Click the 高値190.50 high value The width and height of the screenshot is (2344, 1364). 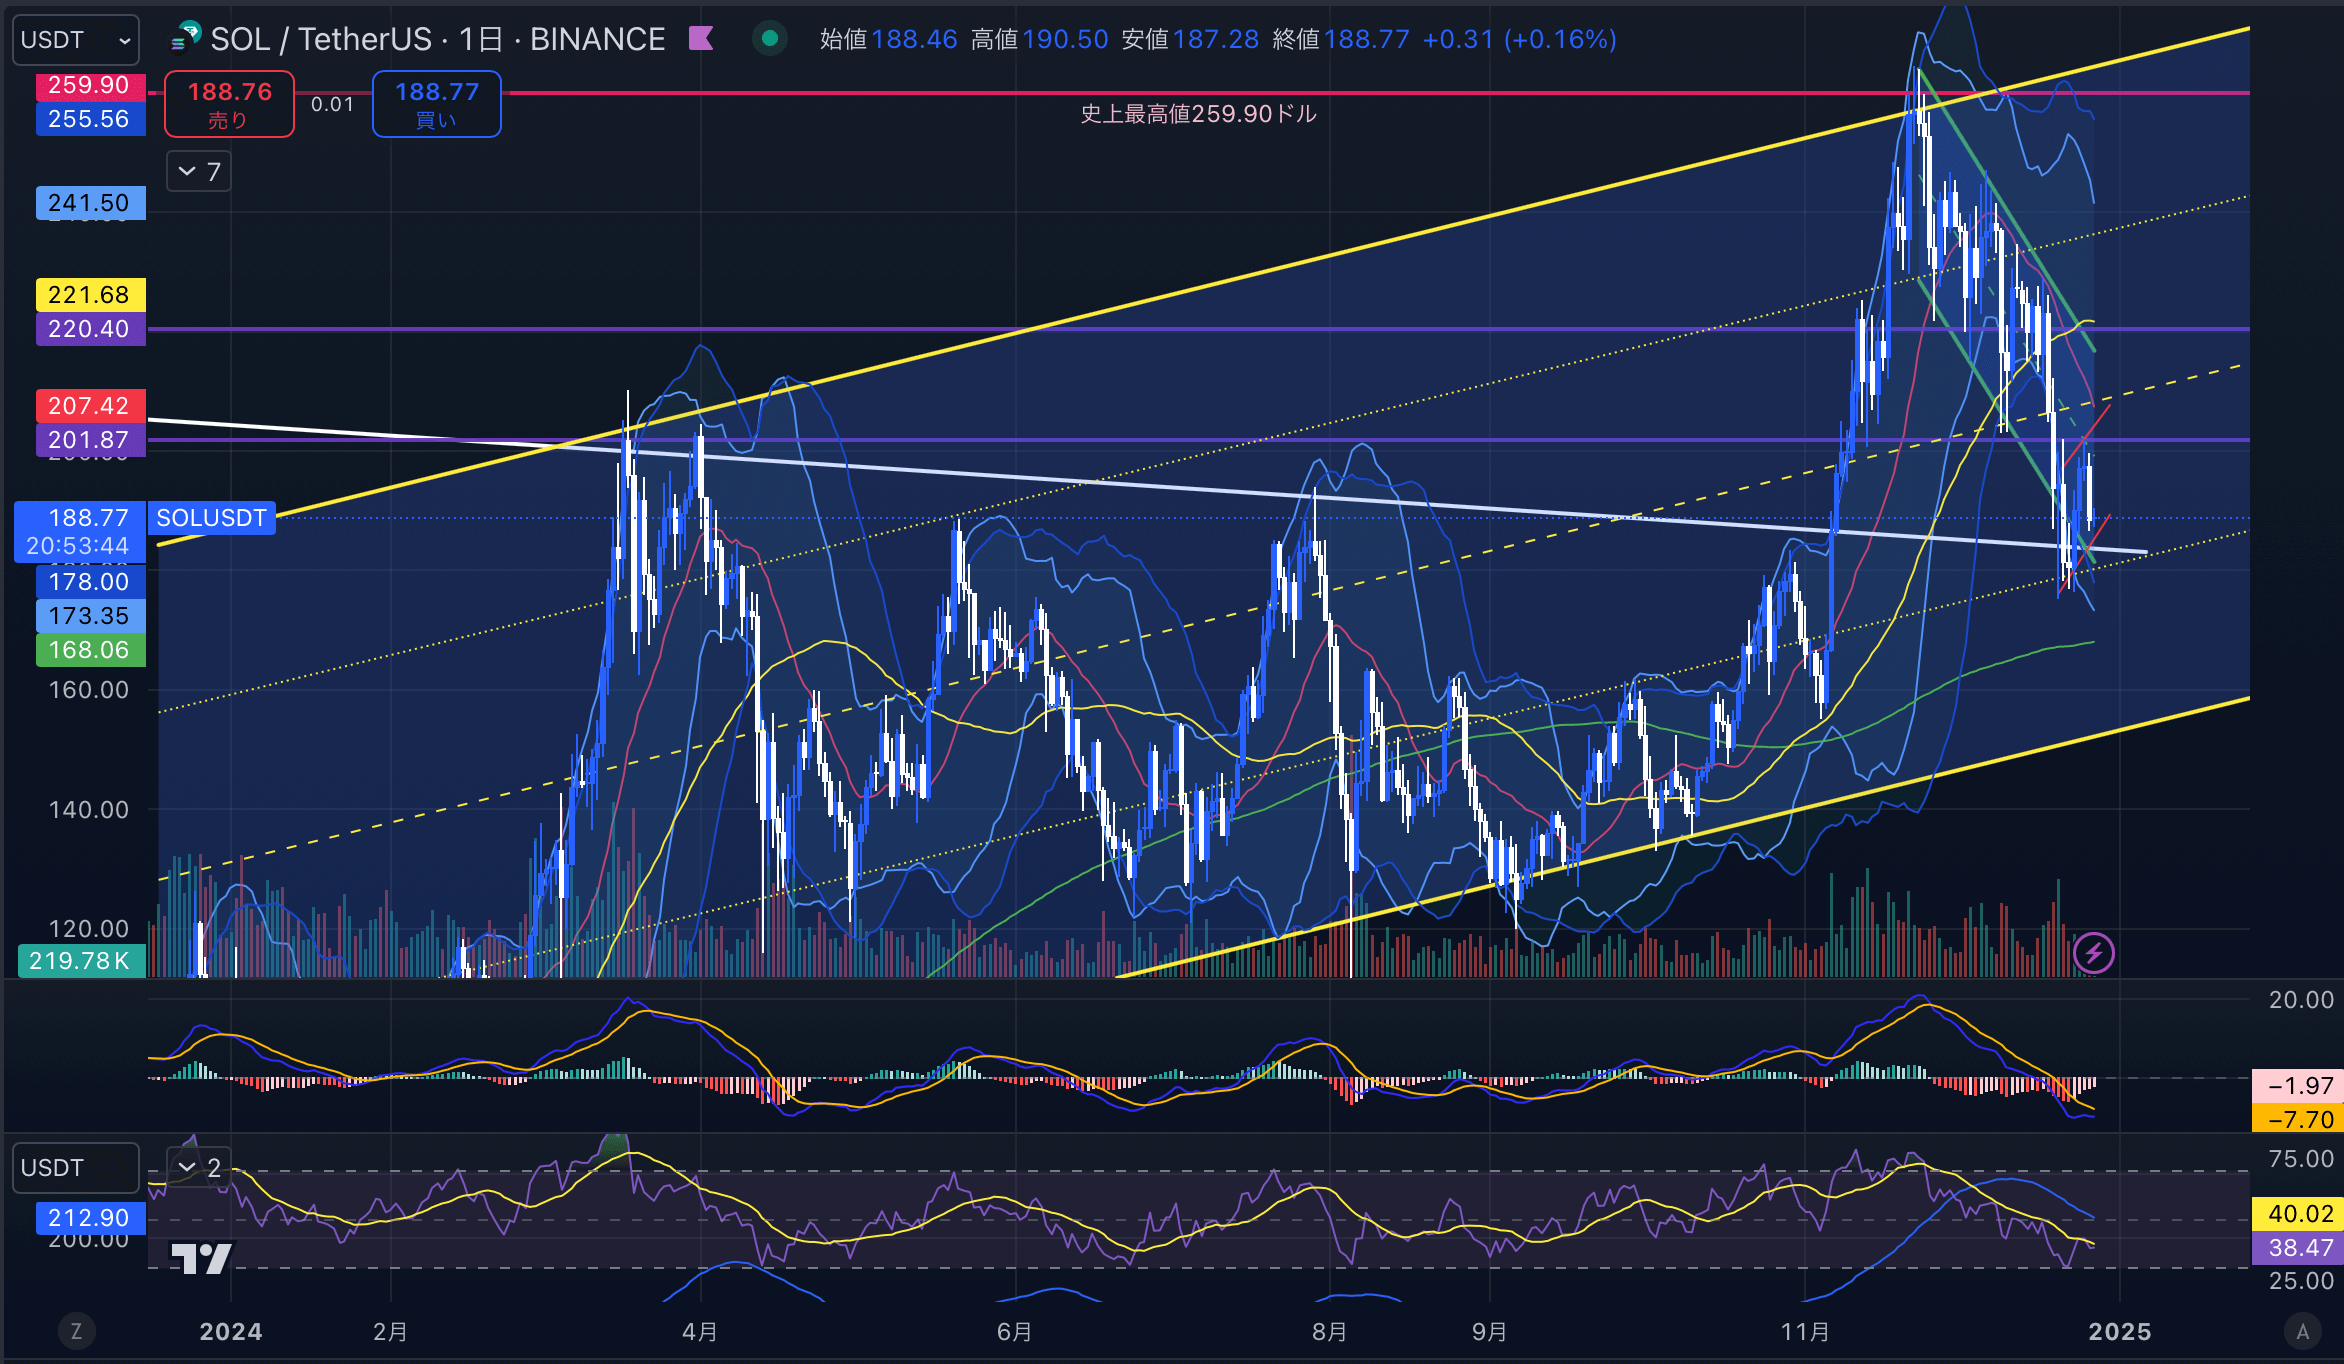coord(1040,39)
